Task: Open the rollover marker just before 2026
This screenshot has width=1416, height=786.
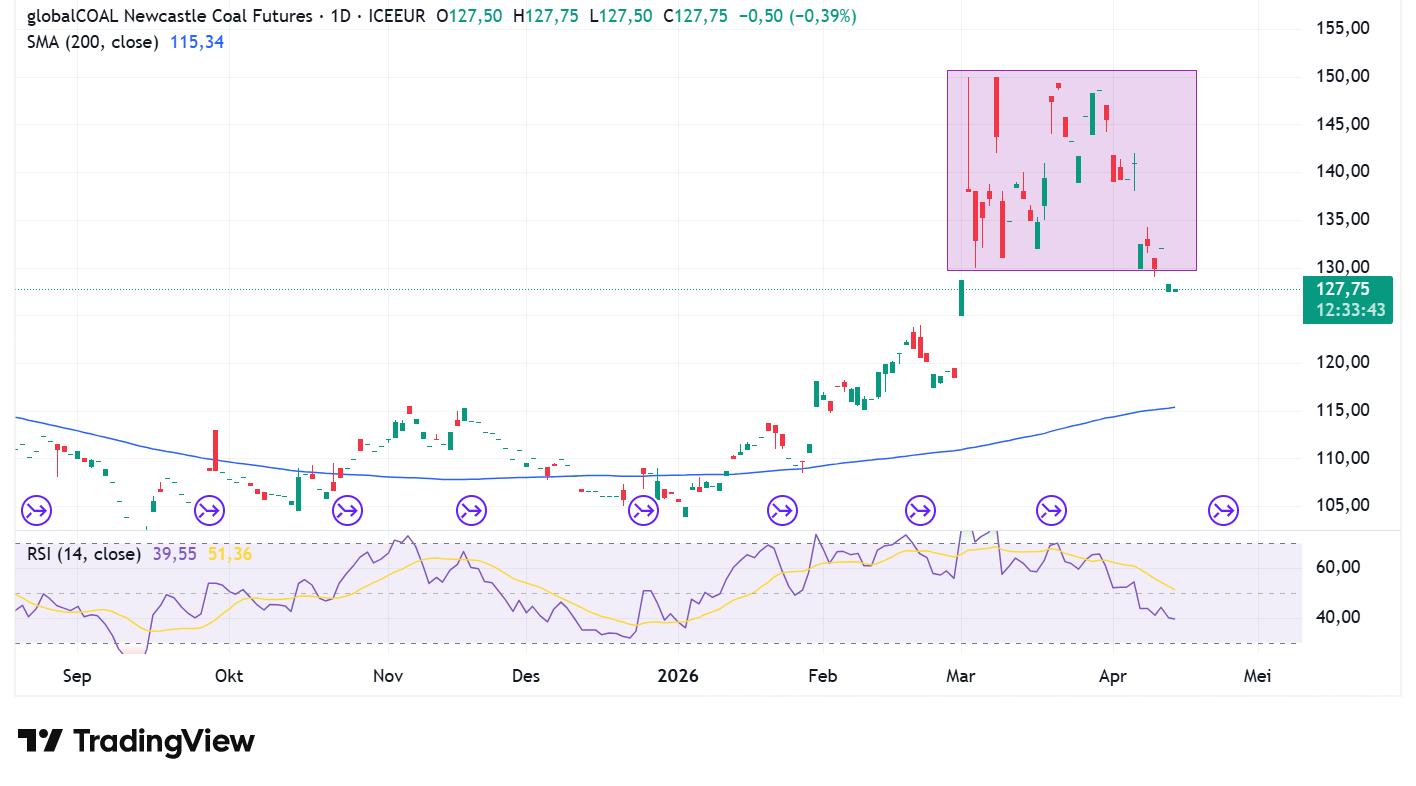Action: [x=643, y=512]
